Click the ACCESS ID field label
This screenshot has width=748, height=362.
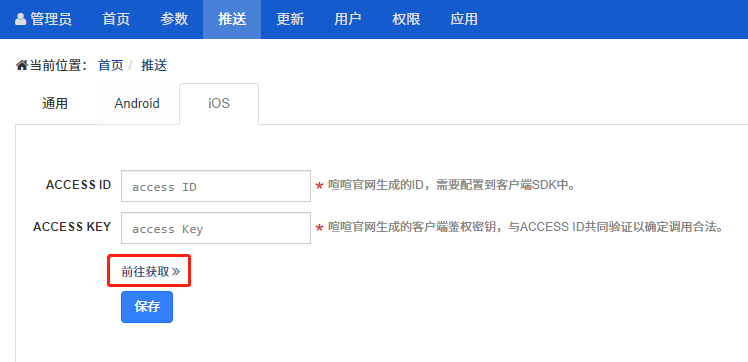coord(79,185)
